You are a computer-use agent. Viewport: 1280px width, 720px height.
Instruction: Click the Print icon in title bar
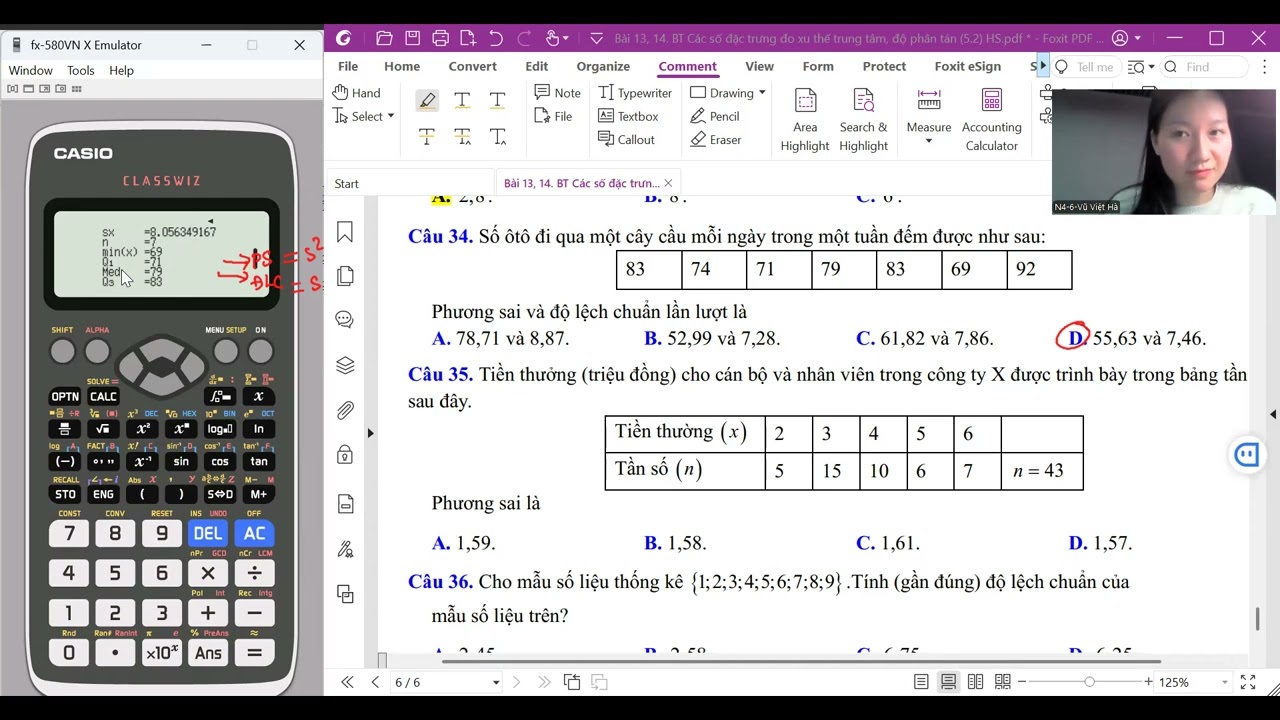pos(440,38)
